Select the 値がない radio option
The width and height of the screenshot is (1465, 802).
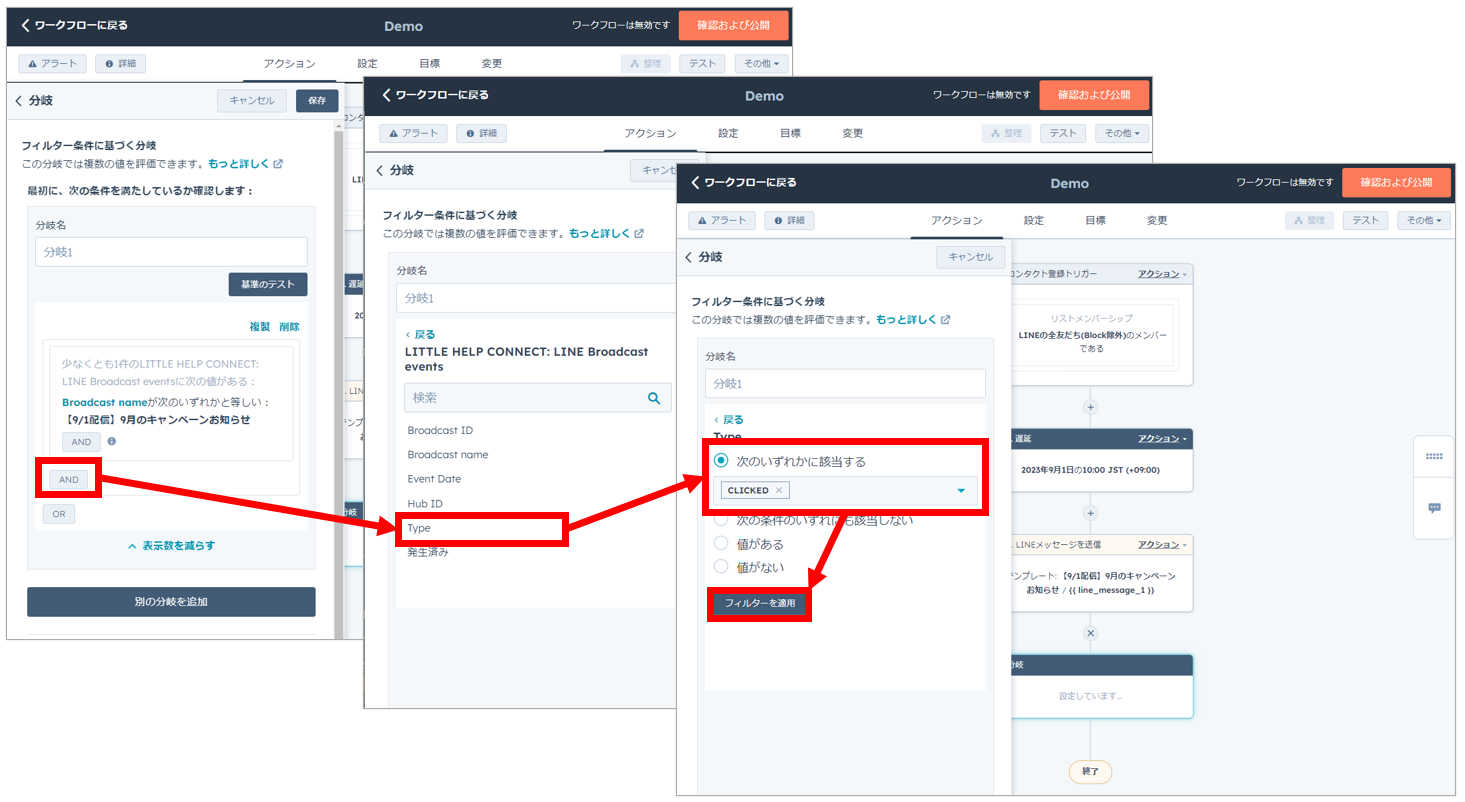coord(721,567)
